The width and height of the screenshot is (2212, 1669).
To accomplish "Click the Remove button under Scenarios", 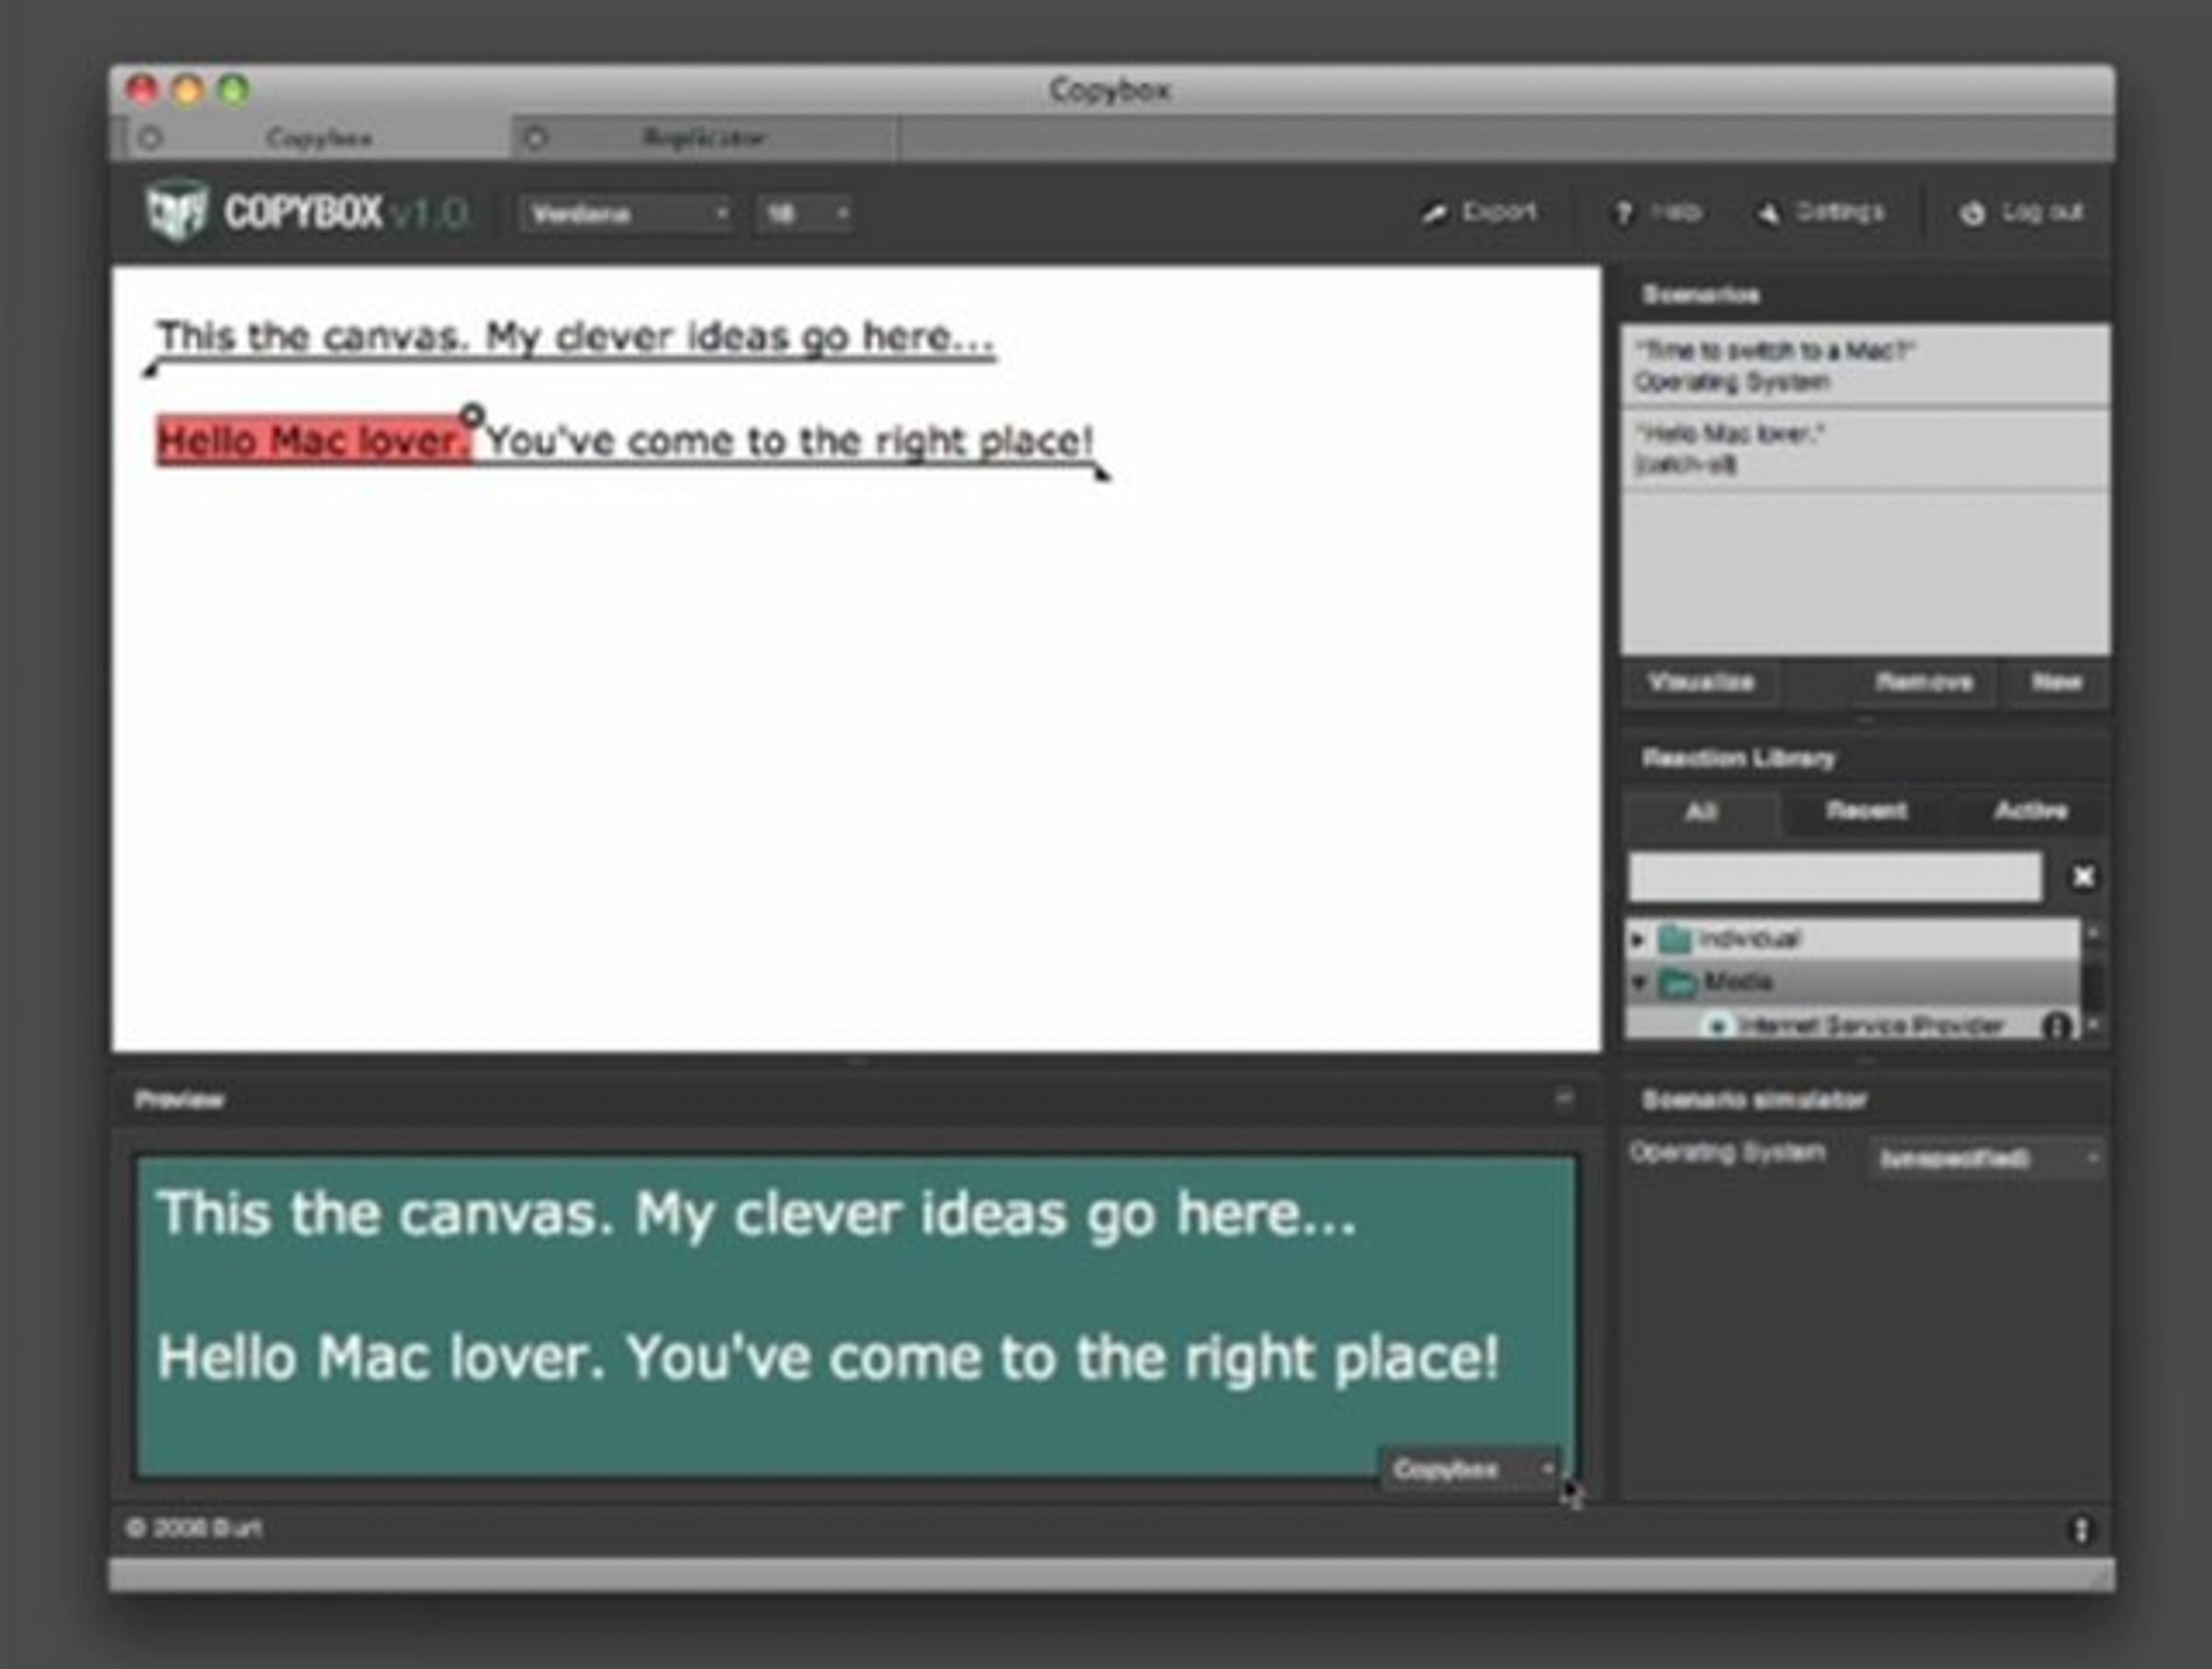I will [x=1924, y=682].
